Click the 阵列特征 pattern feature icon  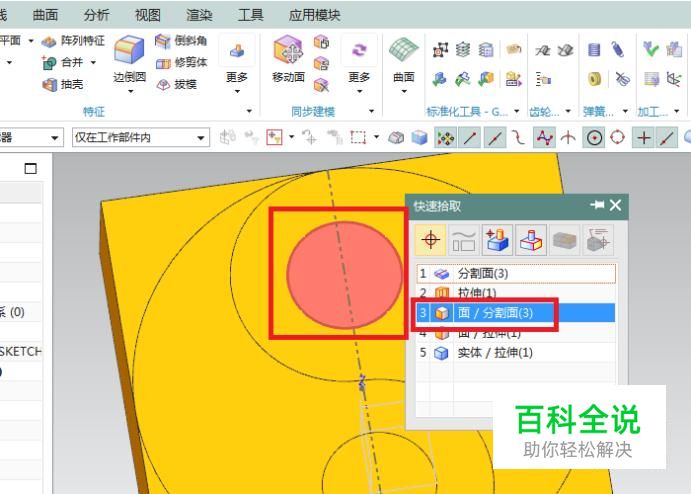[48, 41]
